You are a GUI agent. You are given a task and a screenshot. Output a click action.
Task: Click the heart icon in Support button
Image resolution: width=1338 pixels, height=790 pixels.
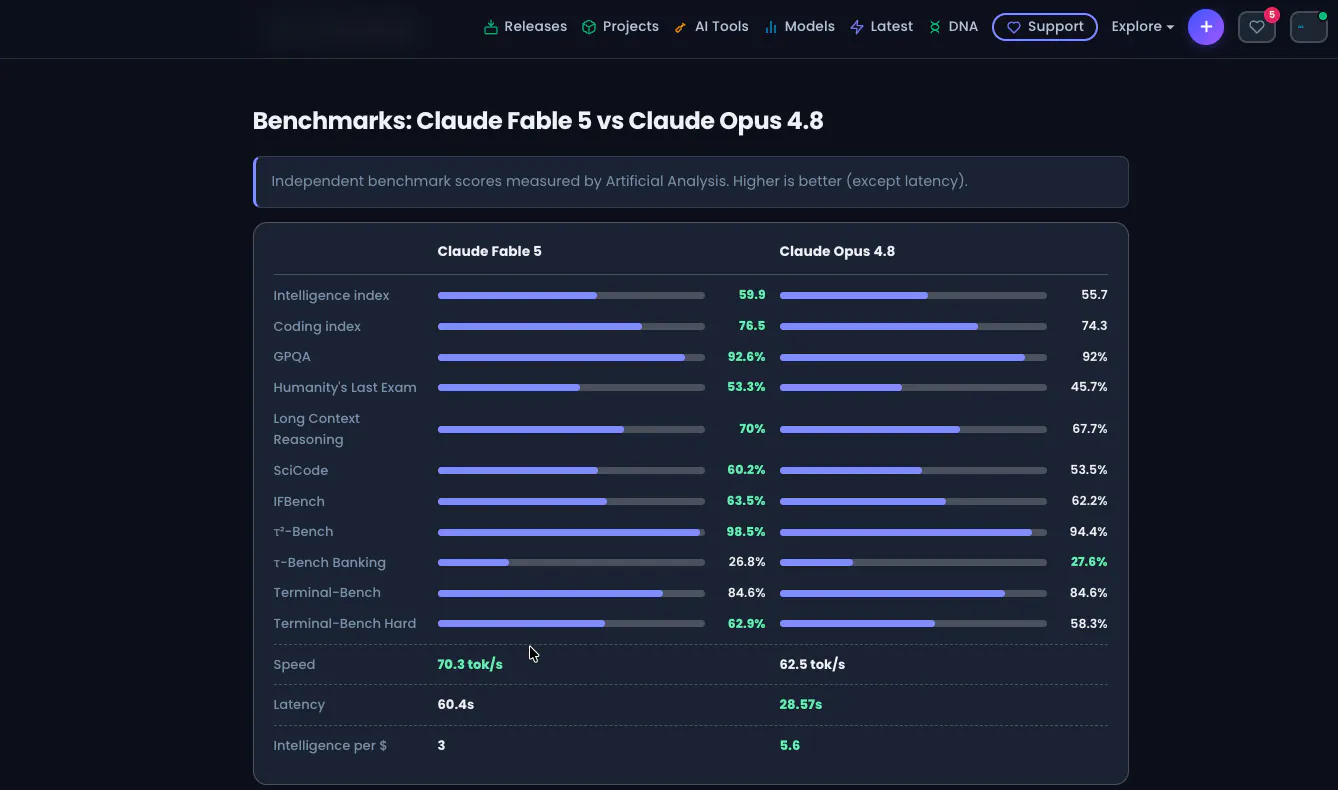(x=1014, y=27)
